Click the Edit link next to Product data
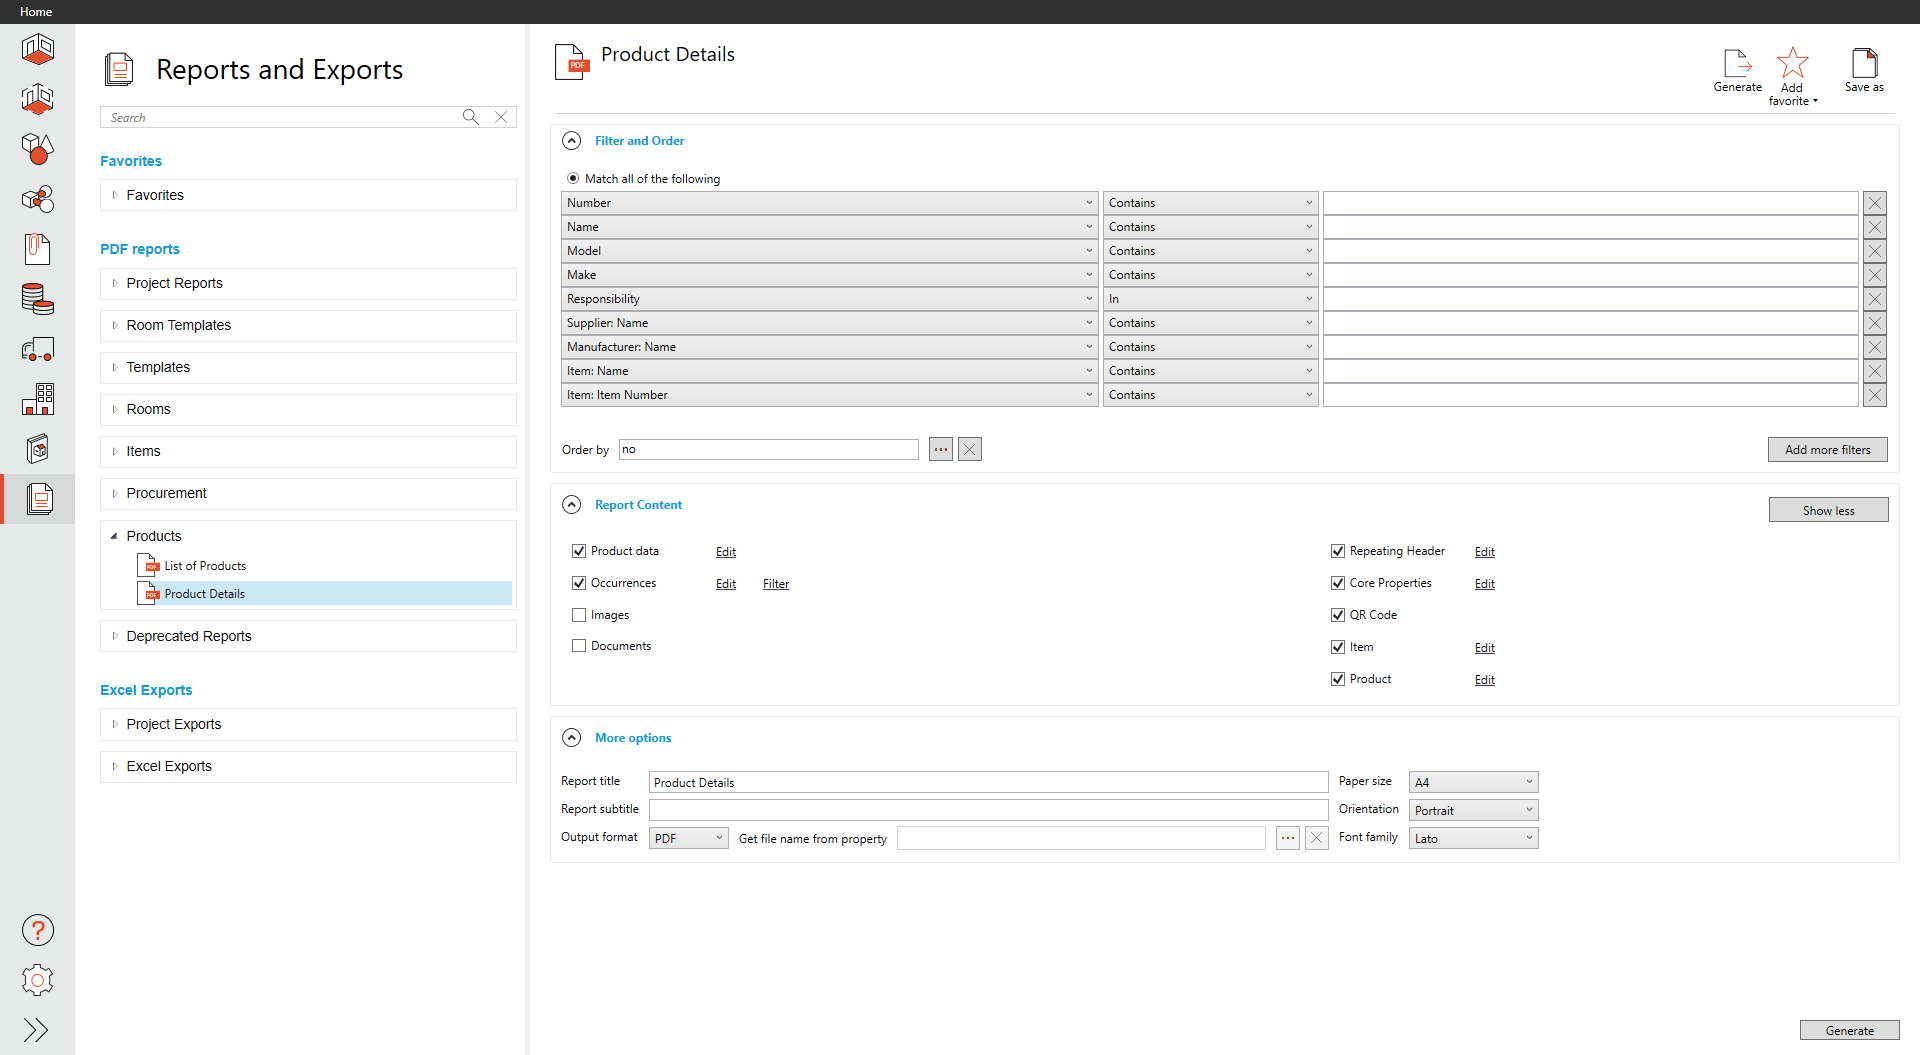 [x=726, y=552]
